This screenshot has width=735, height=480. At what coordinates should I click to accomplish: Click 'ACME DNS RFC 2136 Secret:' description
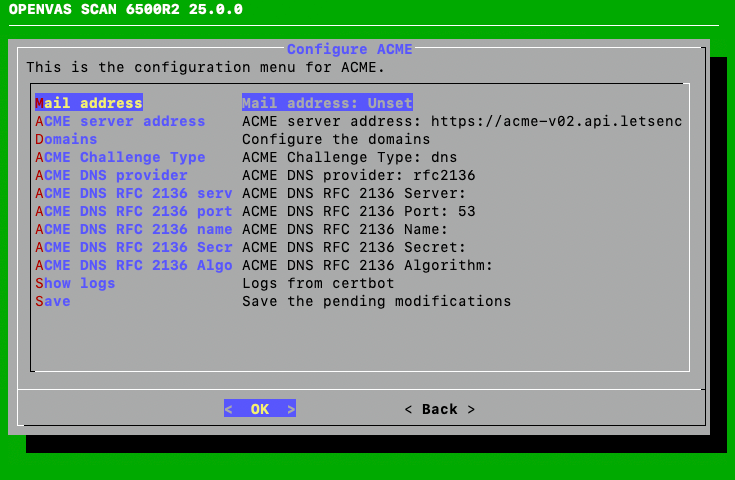pos(354,247)
